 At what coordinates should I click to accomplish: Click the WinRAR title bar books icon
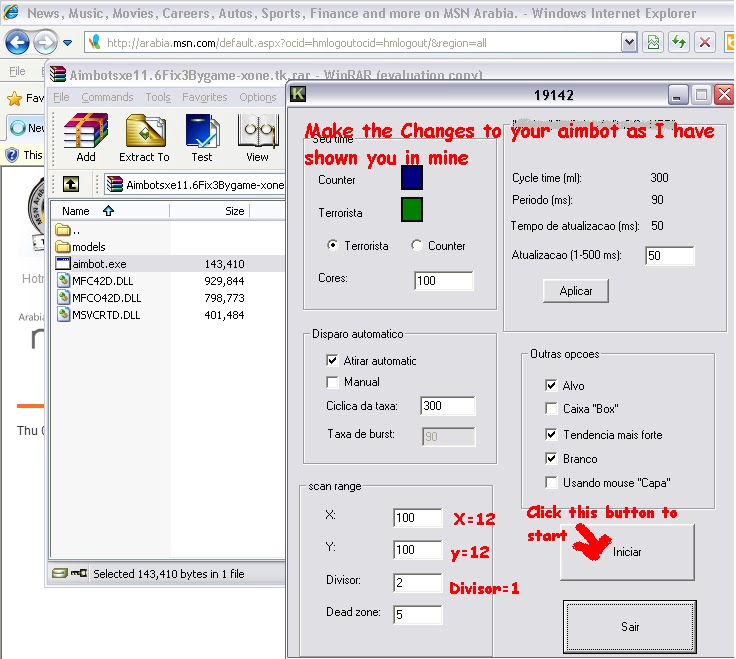tap(58, 74)
